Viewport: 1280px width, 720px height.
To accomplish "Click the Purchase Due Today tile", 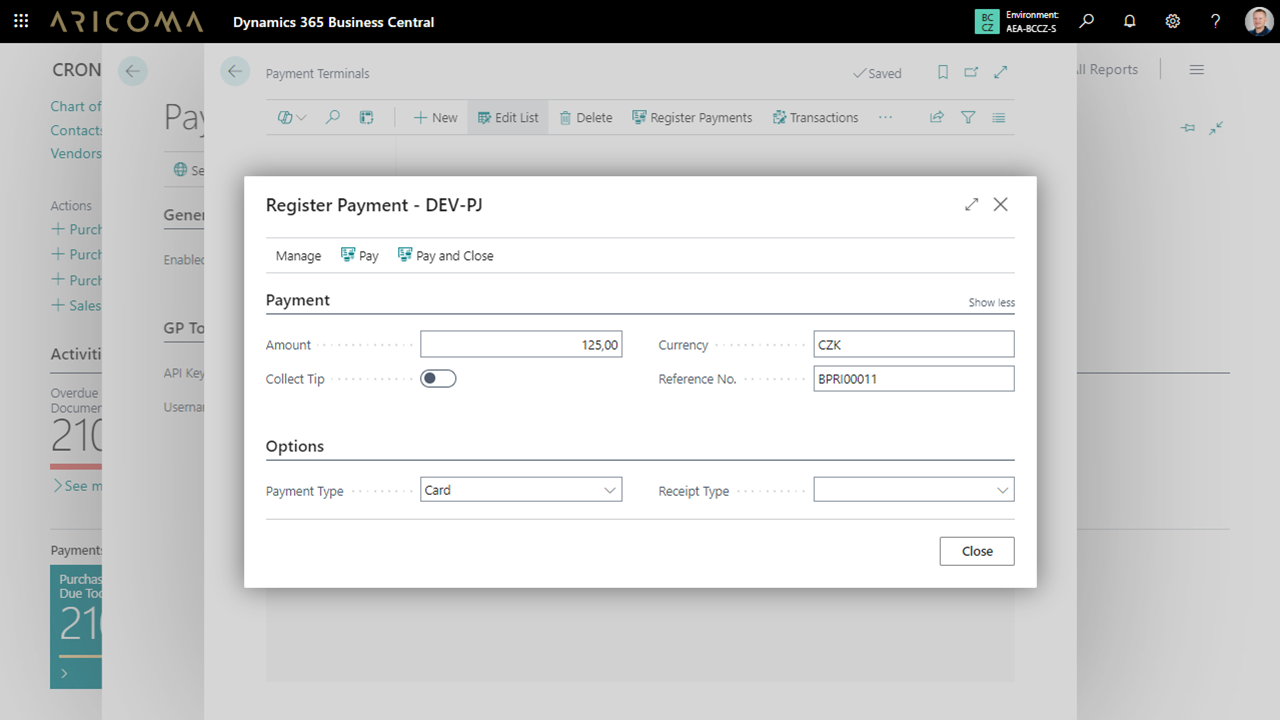I will pos(76,627).
